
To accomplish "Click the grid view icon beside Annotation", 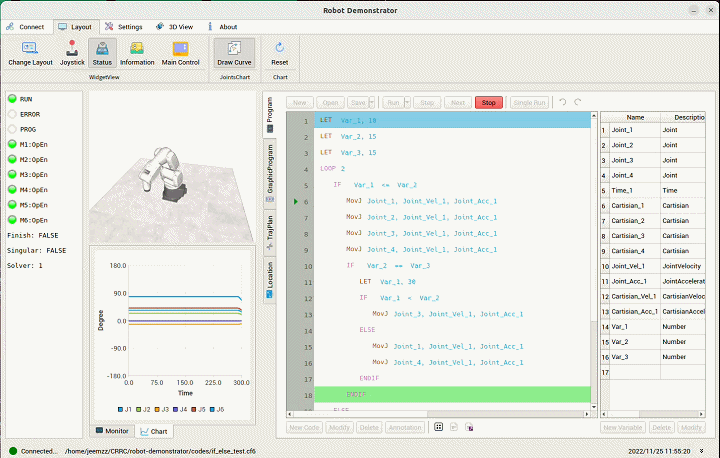I will pos(439,427).
